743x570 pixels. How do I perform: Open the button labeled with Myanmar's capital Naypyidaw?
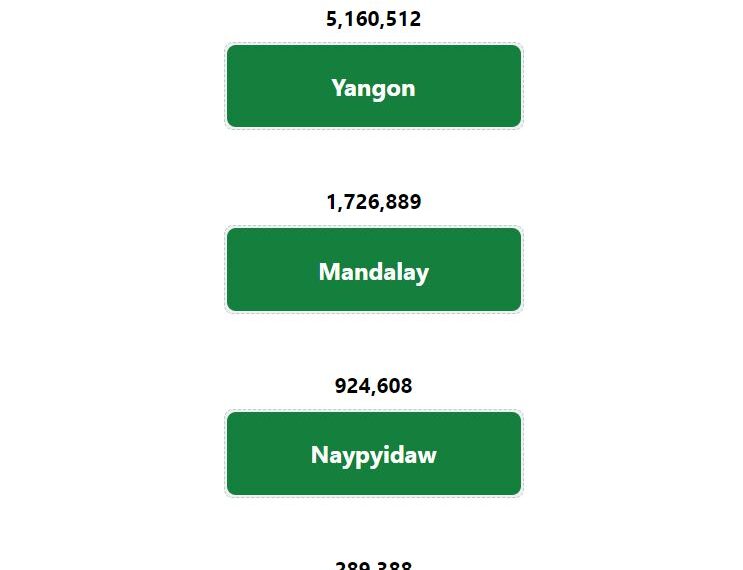[x=374, y=453]
